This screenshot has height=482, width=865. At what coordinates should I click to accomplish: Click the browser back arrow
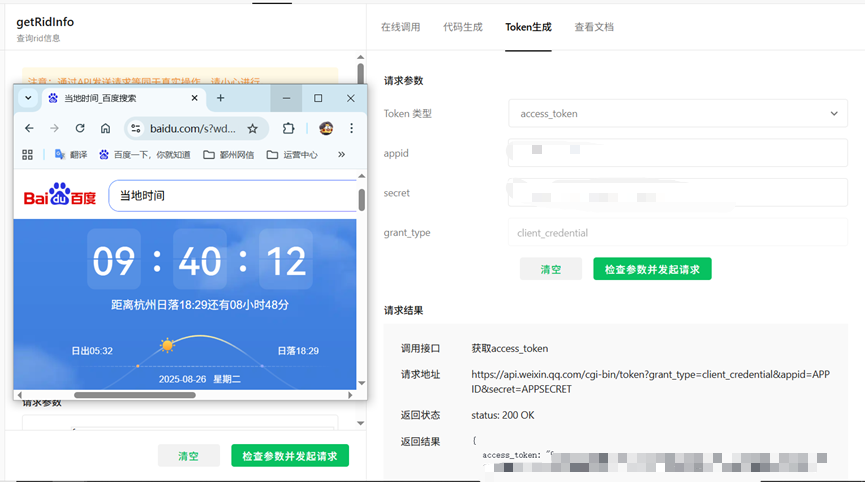coord(29,128)
